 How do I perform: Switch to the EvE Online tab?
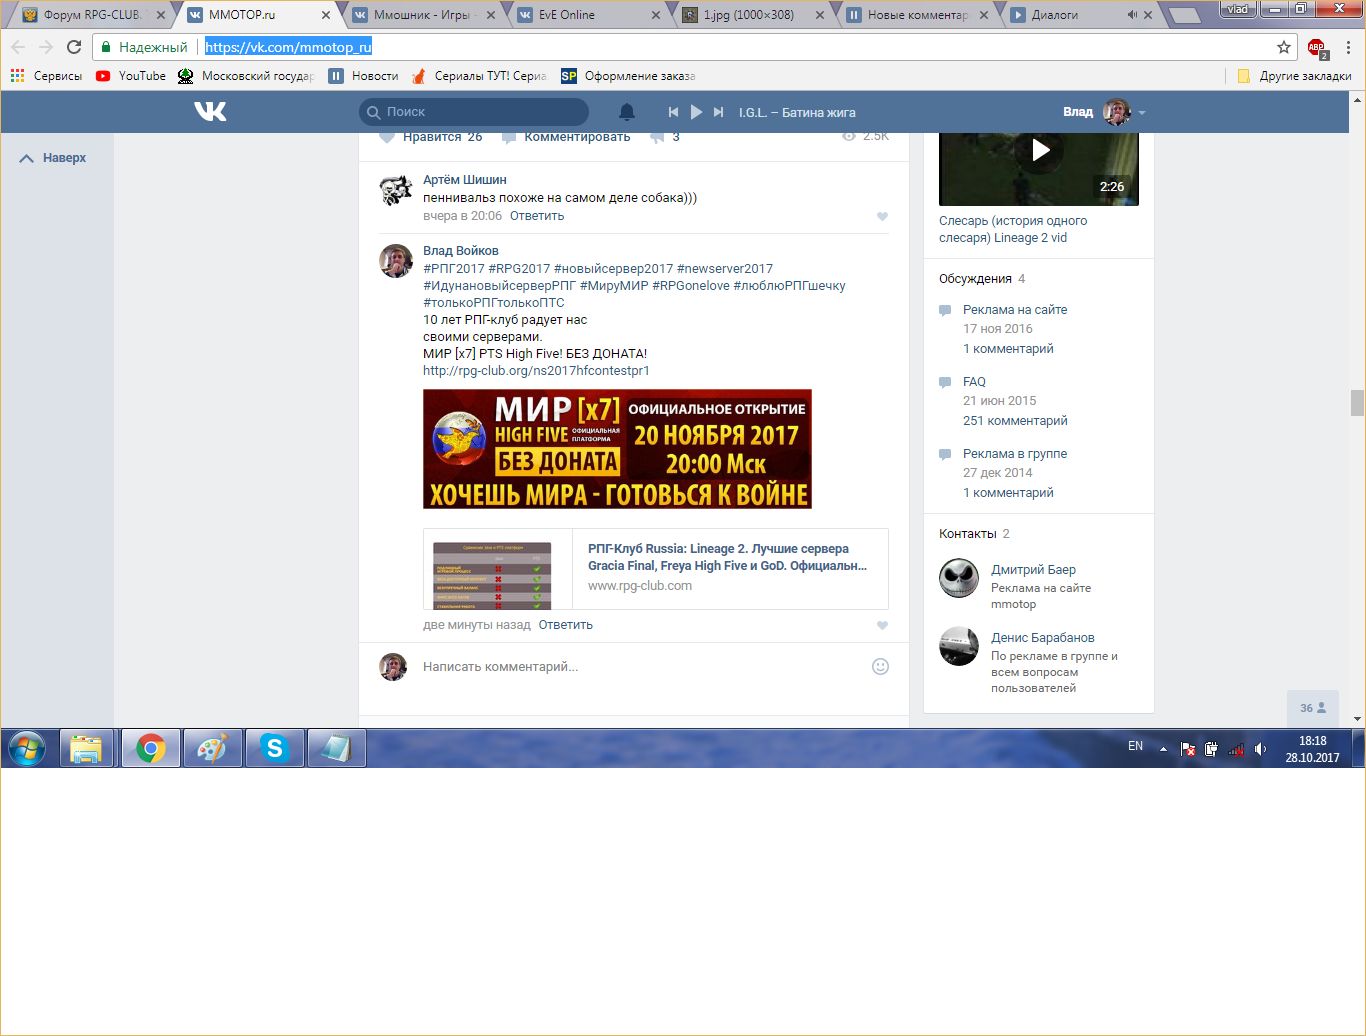[x=589, y=15]
